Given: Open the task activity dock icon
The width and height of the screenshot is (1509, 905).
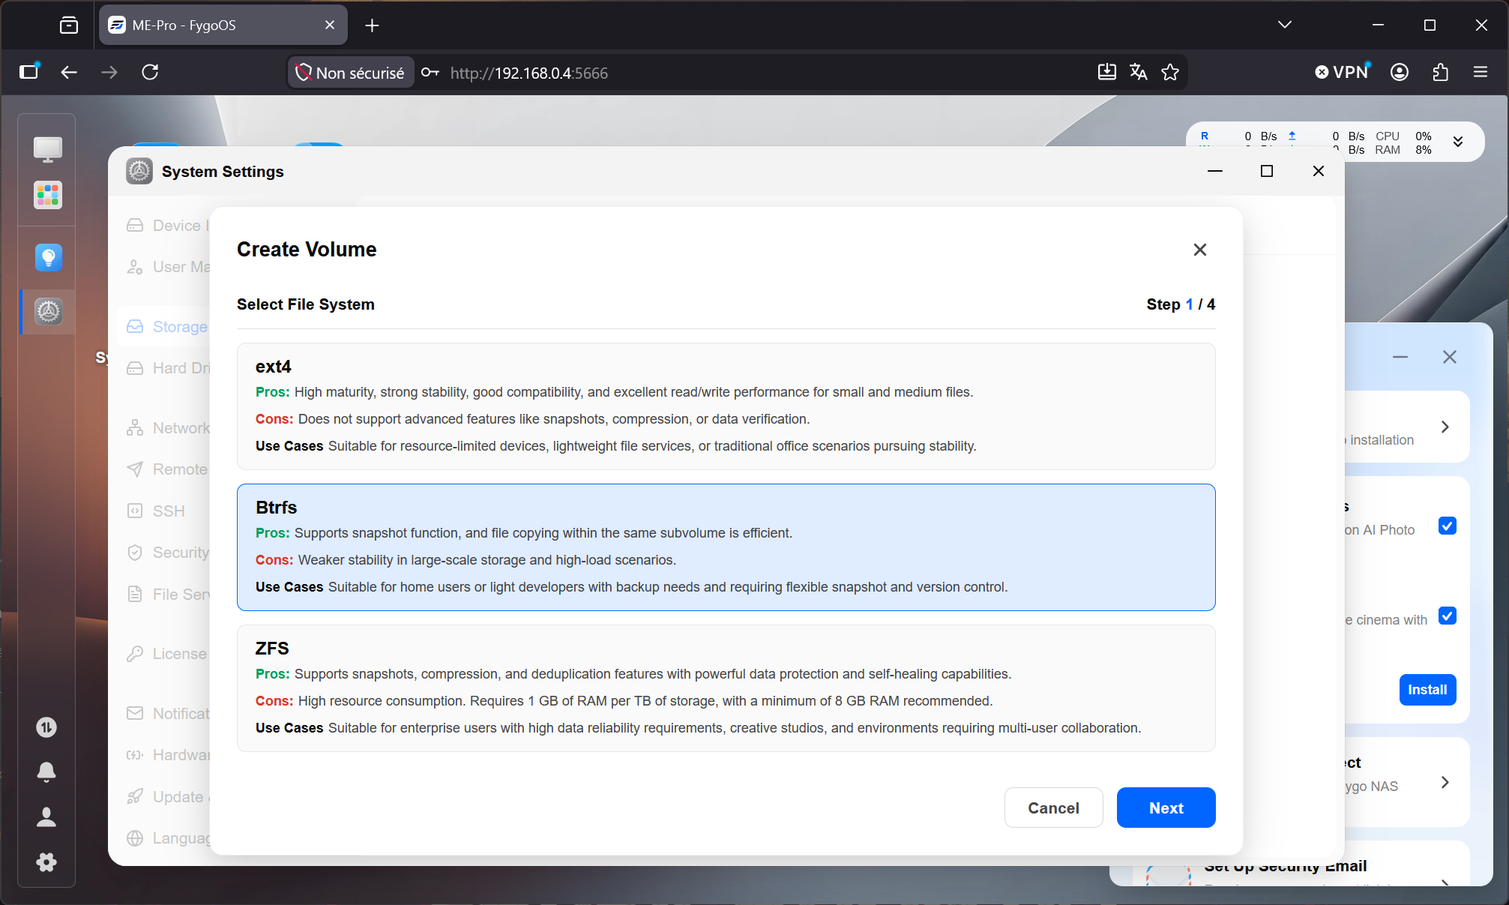Looking at the screenshot, I should coord(46,727).
